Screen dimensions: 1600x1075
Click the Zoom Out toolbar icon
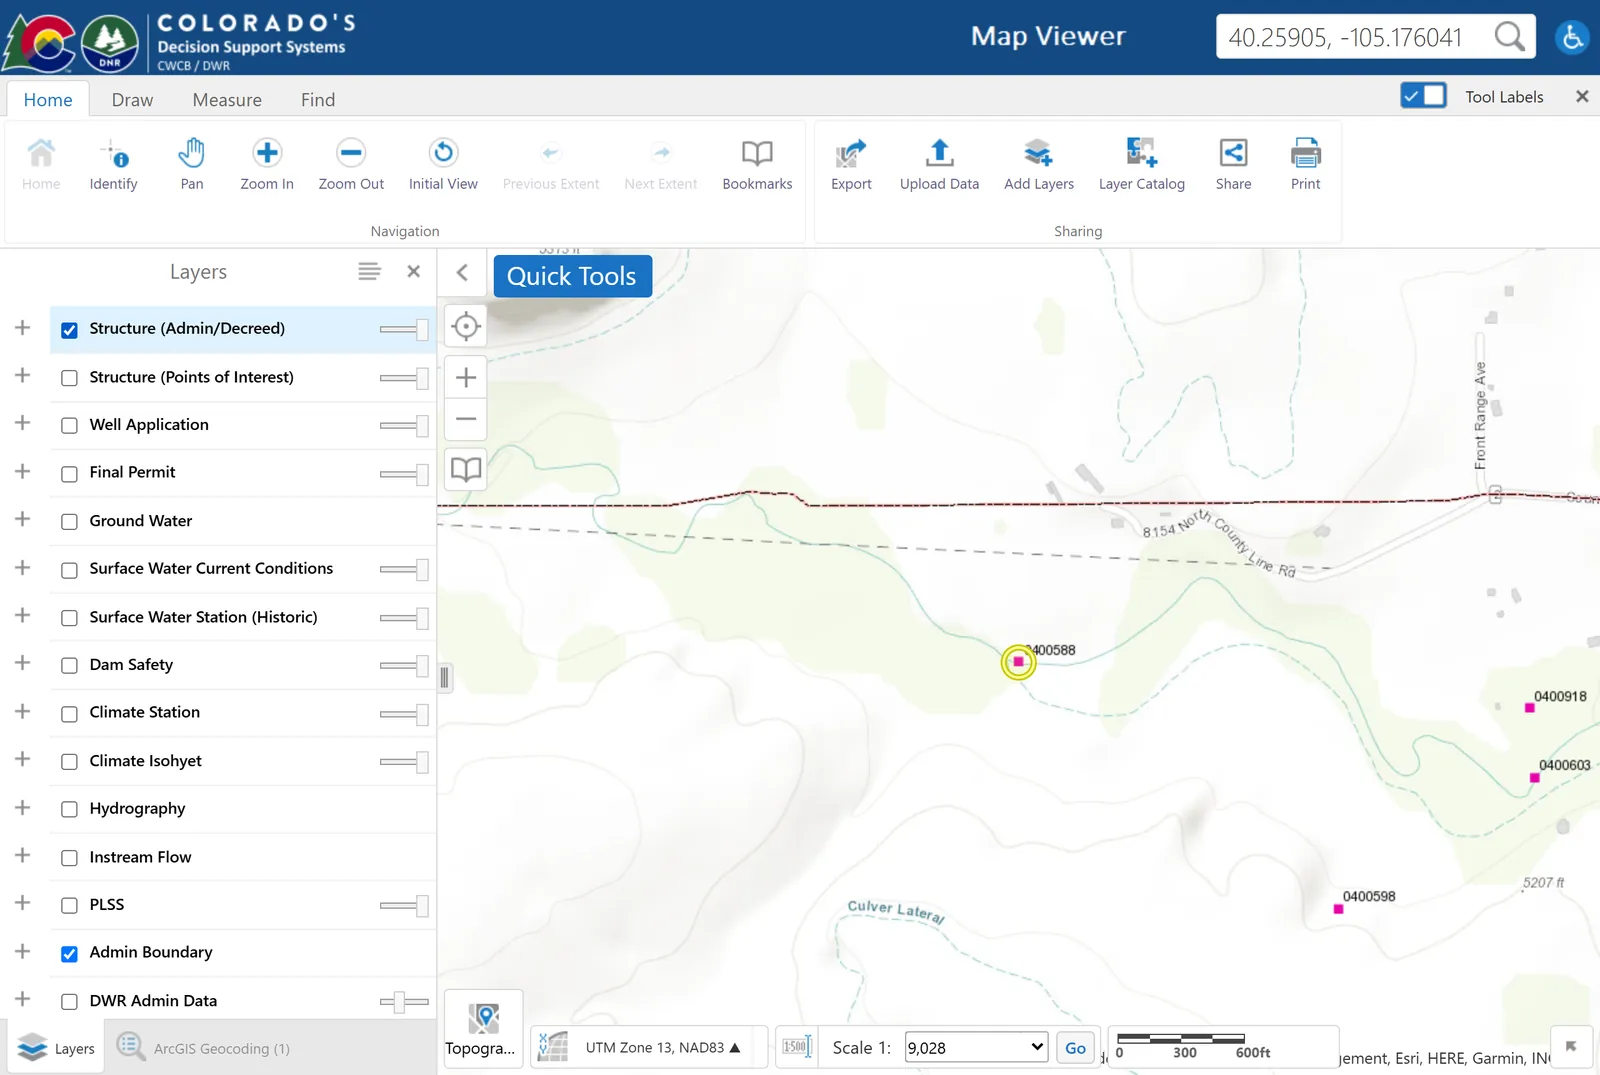click(351, 165)
